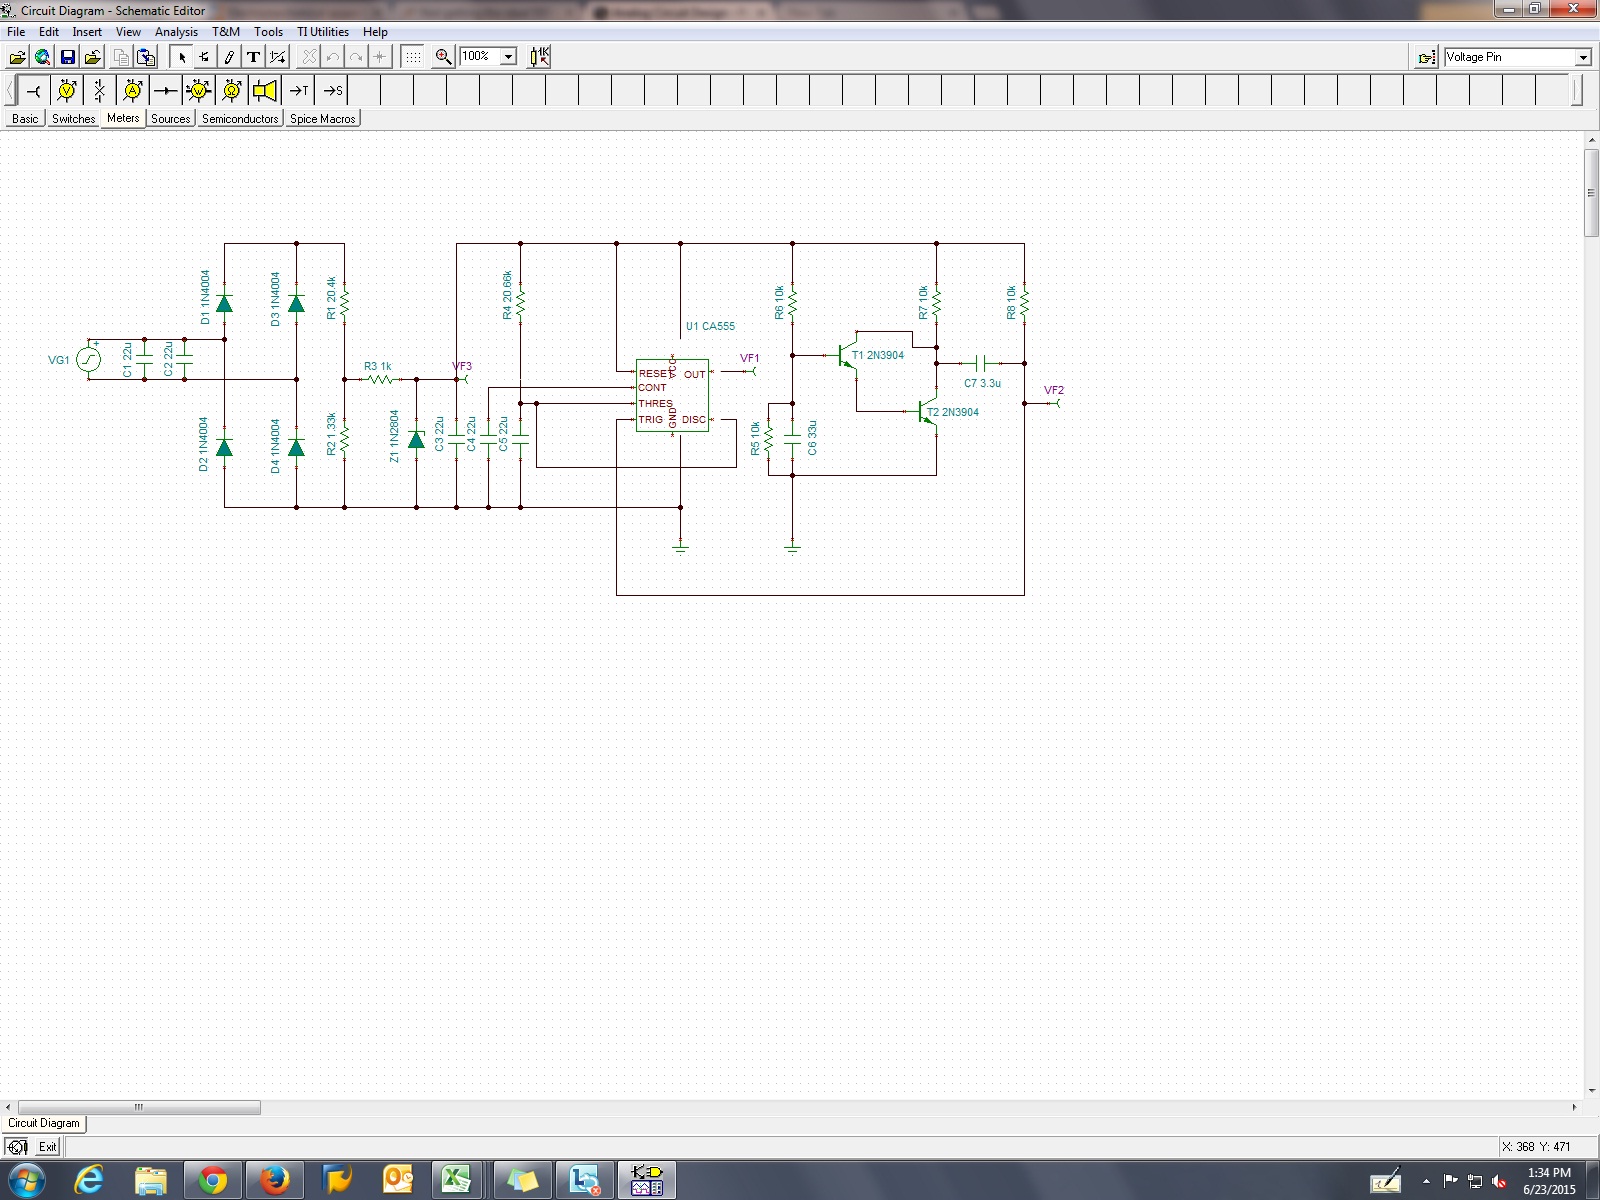Screen dimensions: 1600x1200
Task: Insert a Voltmeter component
Action: (67, 91)
